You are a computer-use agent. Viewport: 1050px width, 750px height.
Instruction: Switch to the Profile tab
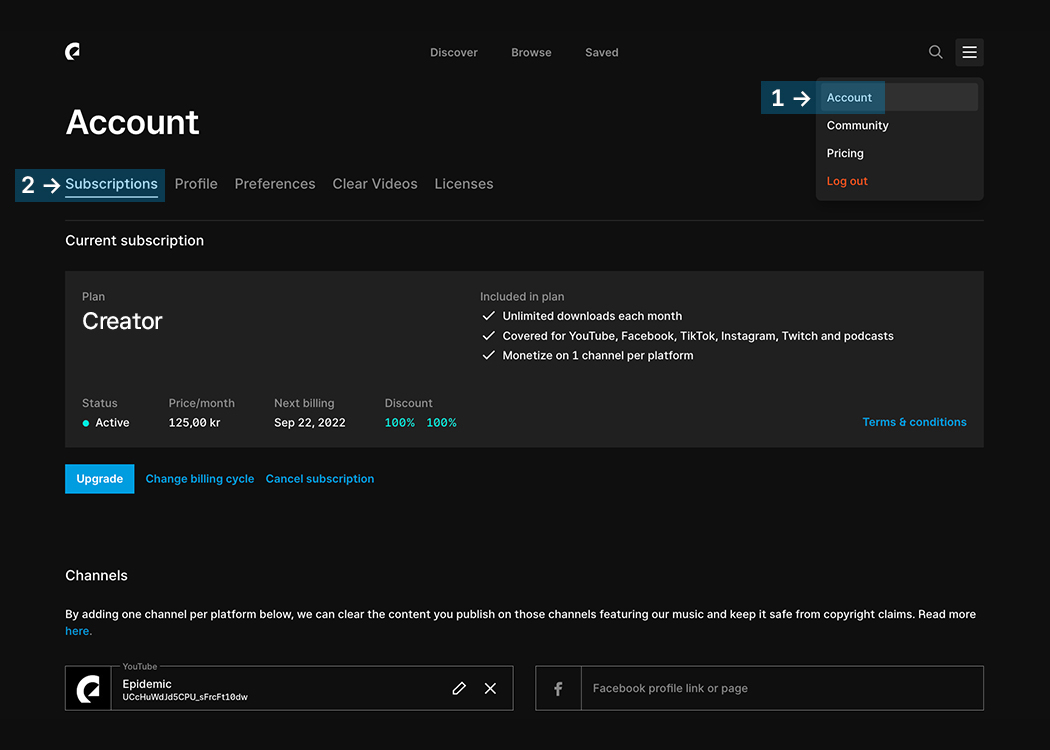tap(196, 184)
